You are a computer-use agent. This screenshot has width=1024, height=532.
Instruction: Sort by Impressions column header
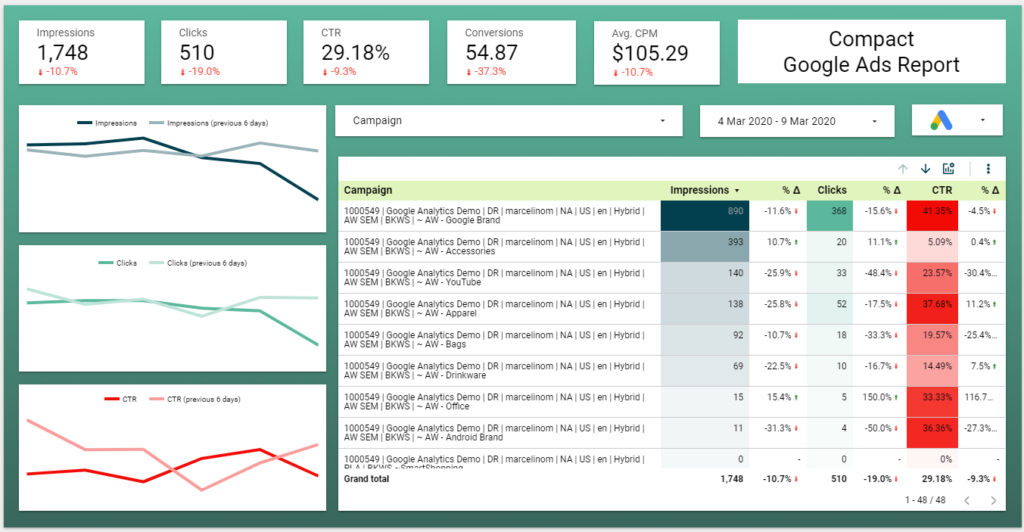point(704,190)
